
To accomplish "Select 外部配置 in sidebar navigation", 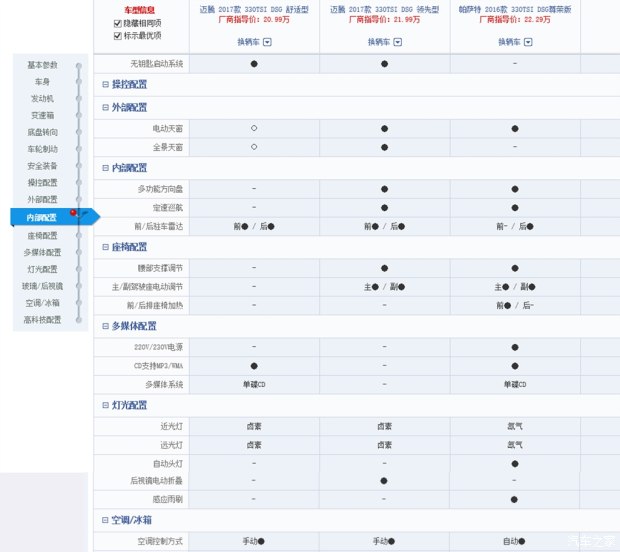I will [42, 199].
